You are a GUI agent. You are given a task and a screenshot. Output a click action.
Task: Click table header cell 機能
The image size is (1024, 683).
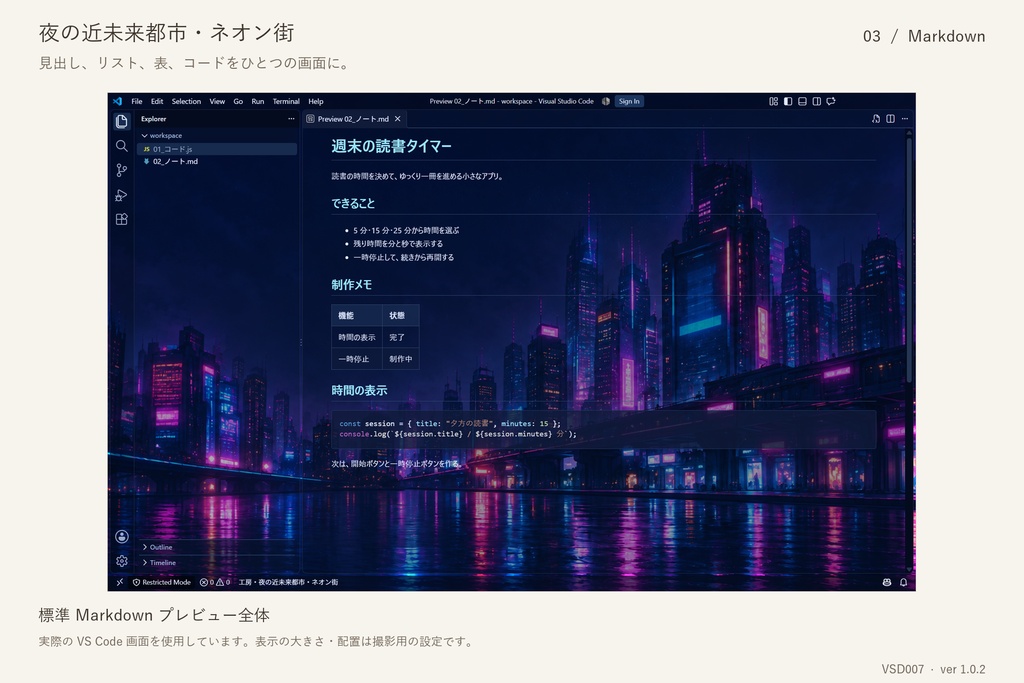(357, 315)
